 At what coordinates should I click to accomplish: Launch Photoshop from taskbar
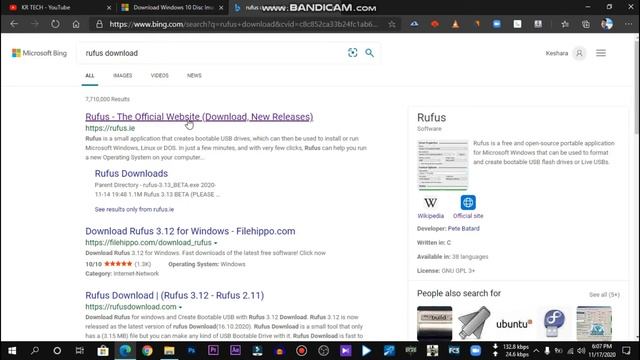click(x=191, y=351)
